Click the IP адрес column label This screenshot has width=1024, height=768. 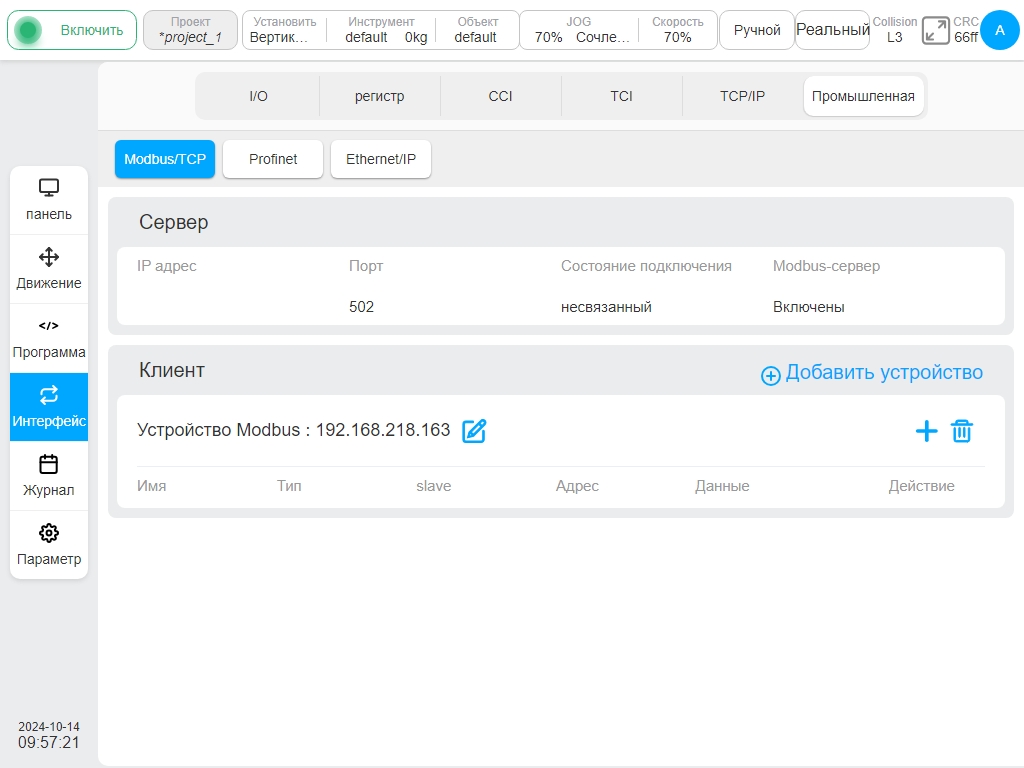click(x=167, y=266)
